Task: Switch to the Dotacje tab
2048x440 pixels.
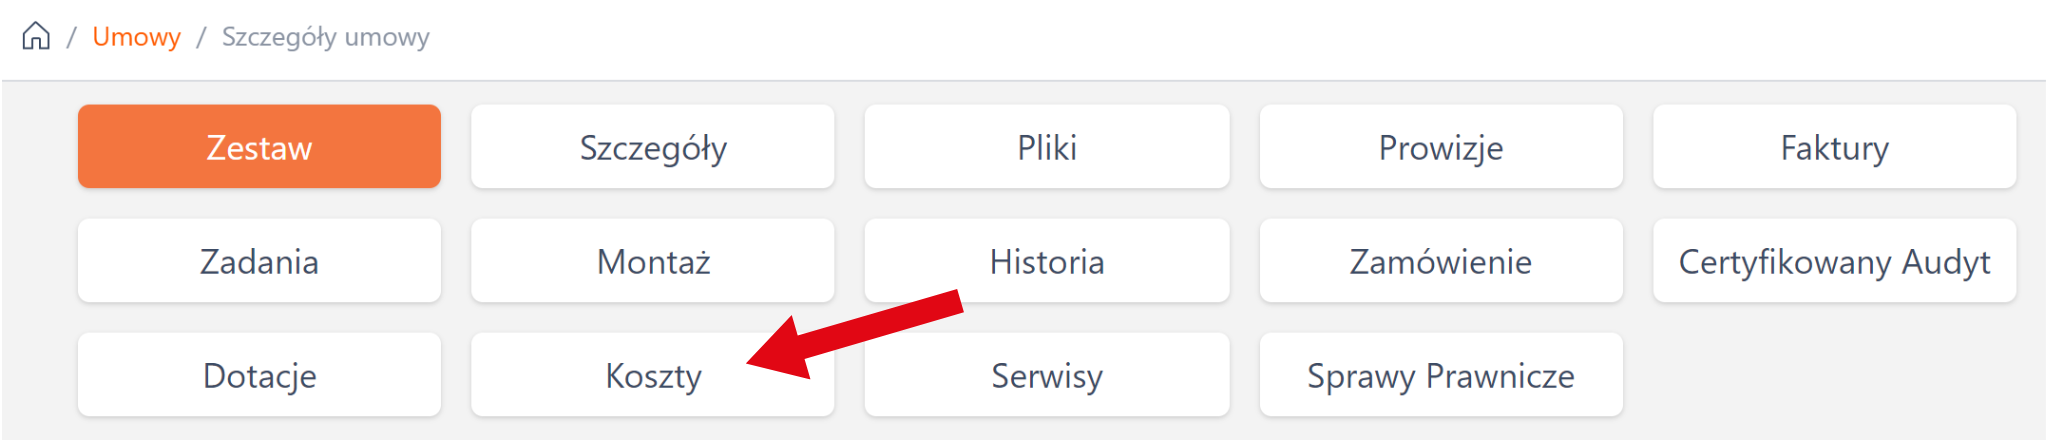Action: pos(259,375)
